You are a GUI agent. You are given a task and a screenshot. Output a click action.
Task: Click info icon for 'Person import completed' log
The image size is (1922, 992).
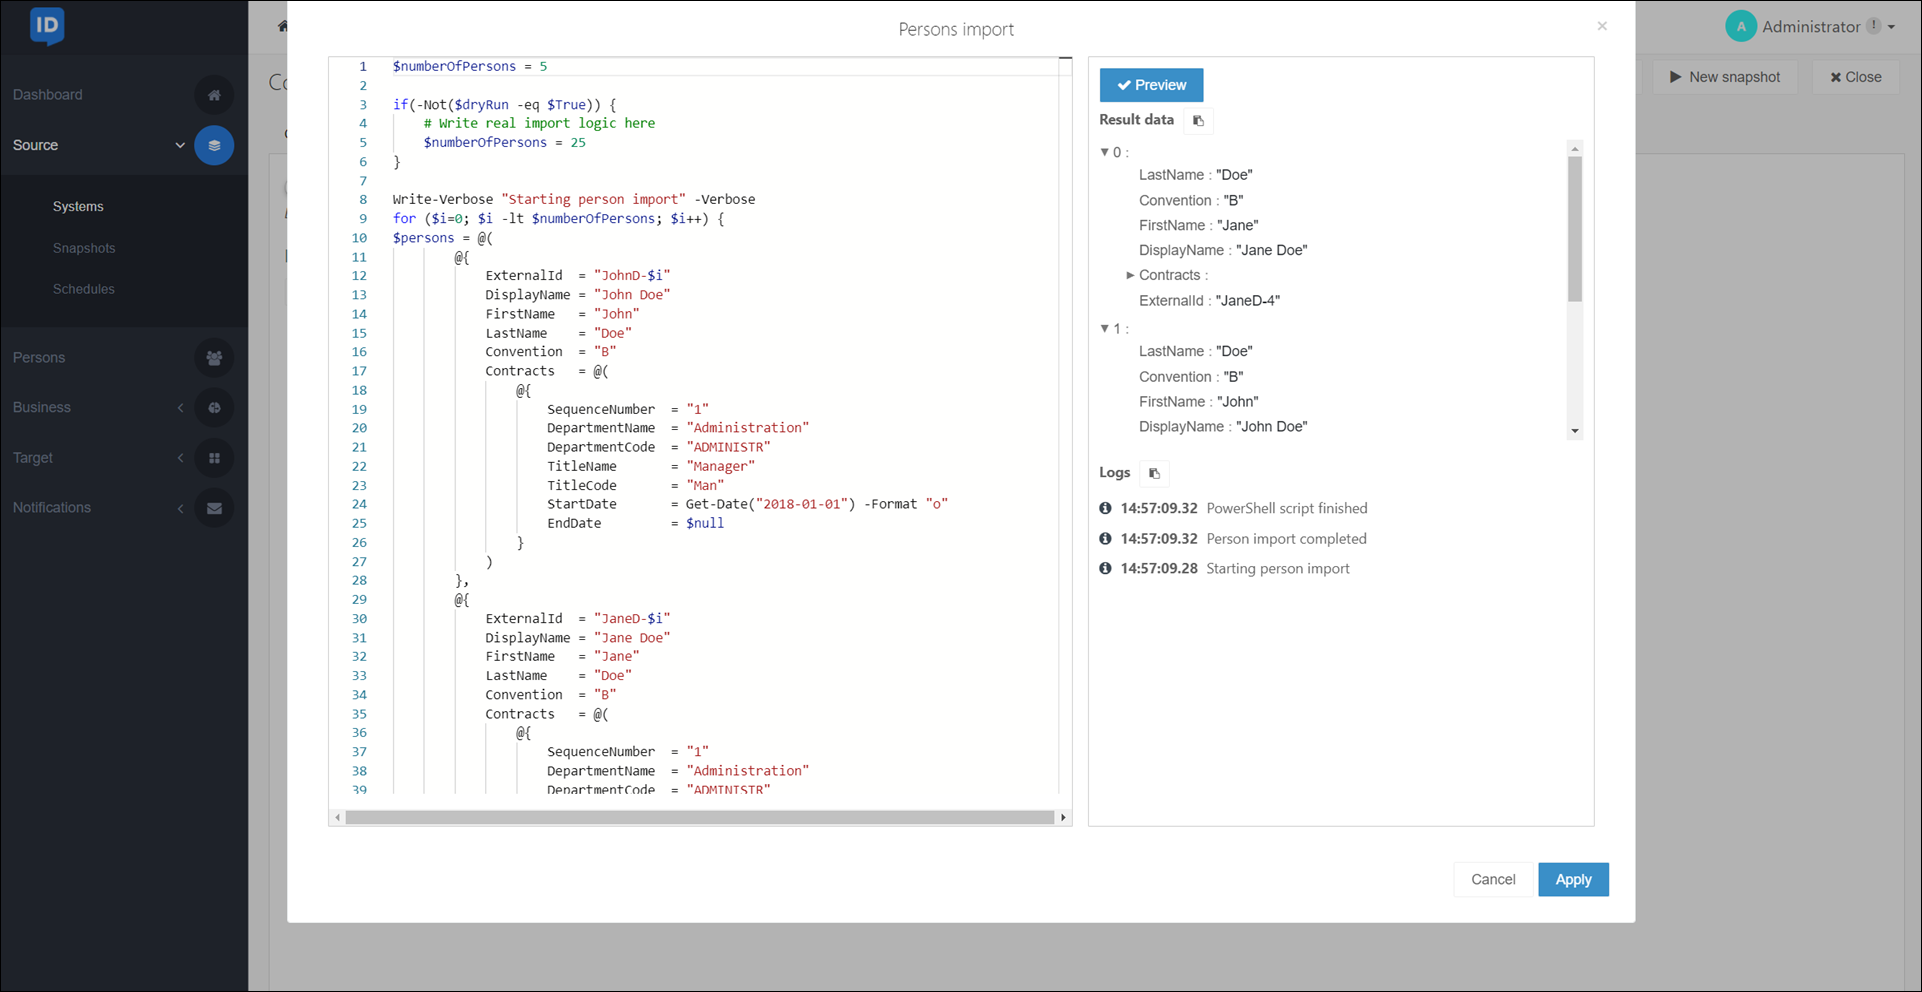1105,538
